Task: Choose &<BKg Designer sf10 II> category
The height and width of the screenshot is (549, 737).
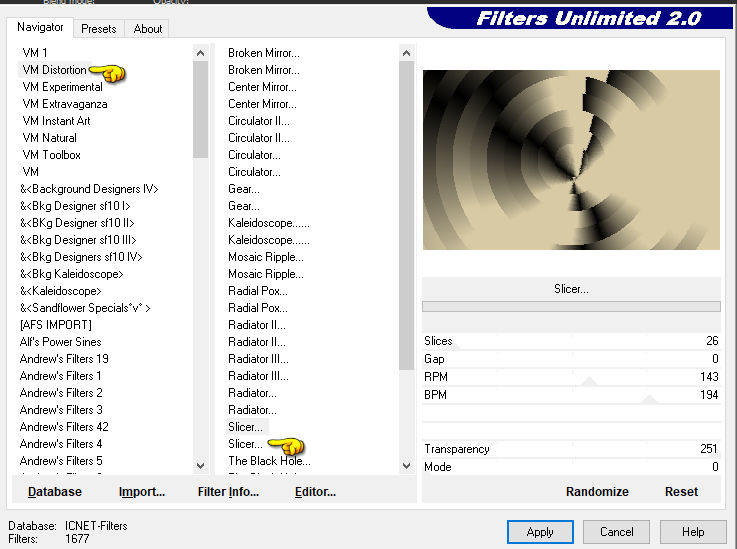Action: (77, 223)
